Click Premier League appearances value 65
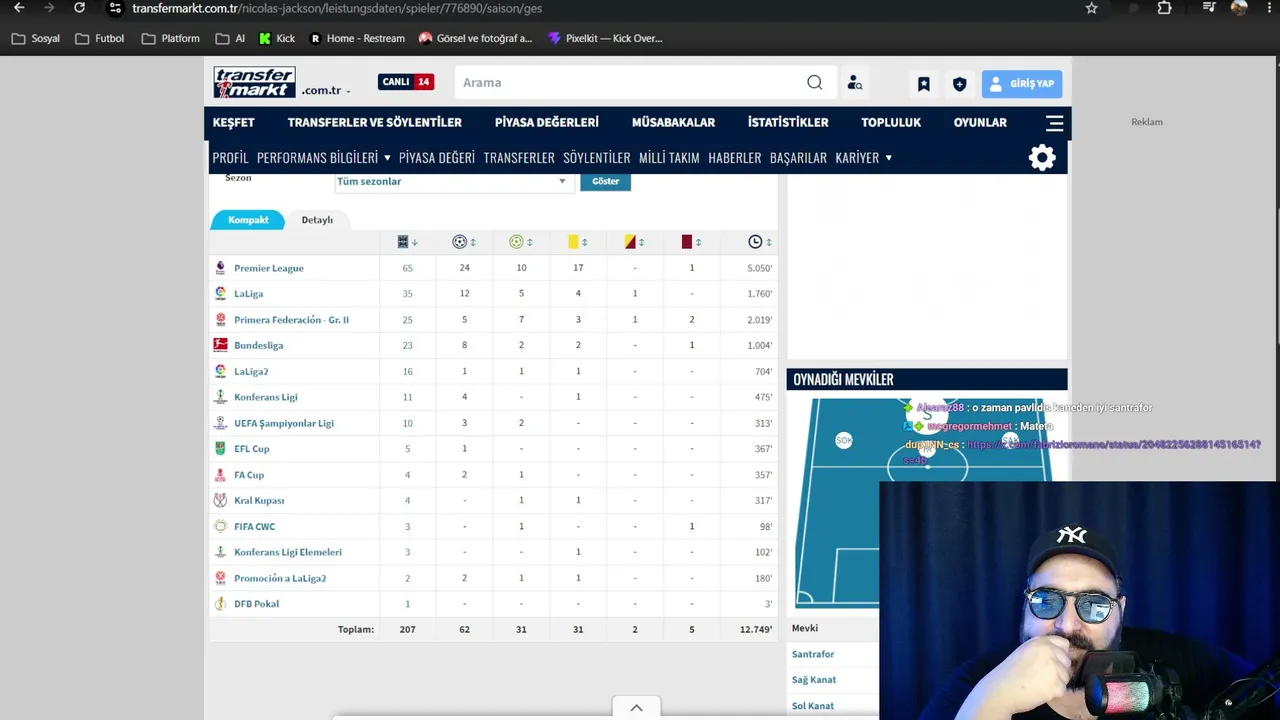 407,268
